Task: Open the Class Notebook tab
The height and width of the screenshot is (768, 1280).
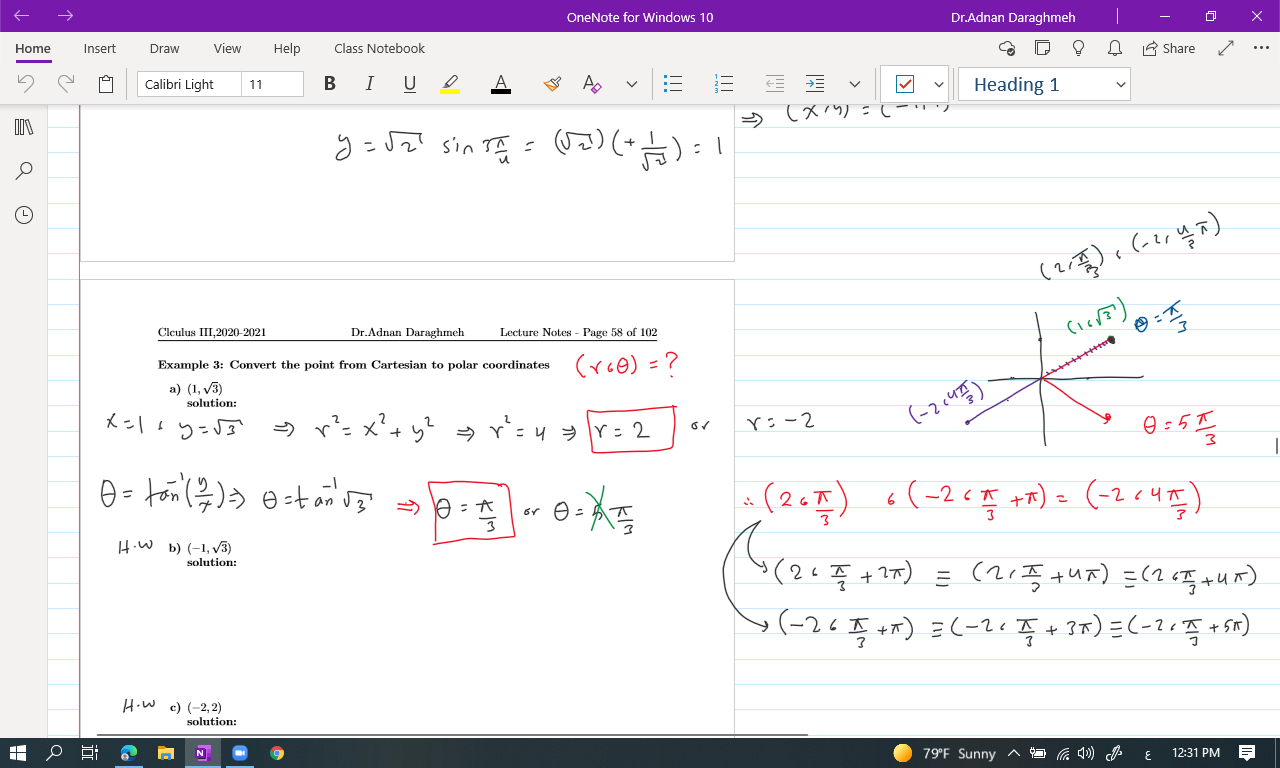Action: point(379,48)
